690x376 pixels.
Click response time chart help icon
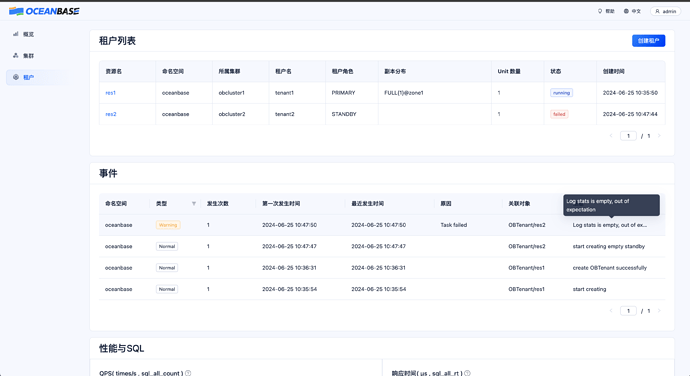click(467, 373)
